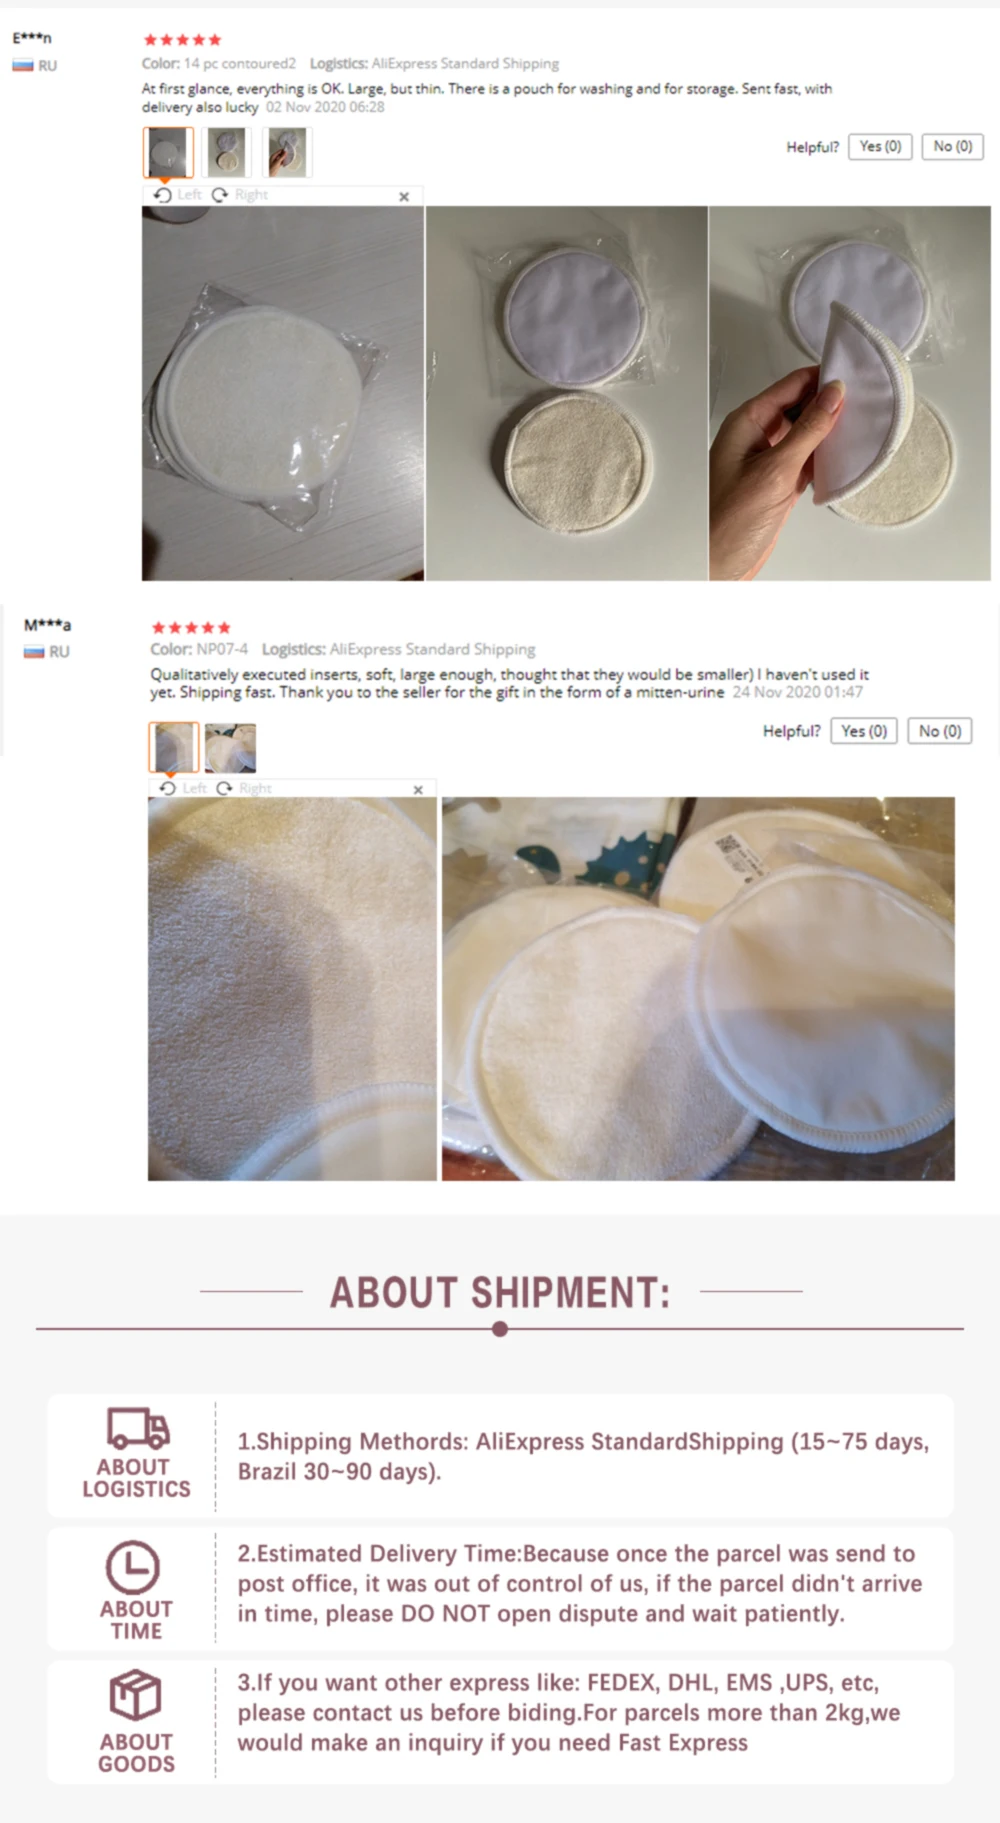Click the five-star rating on M***a's review
The image size is (1000, 1823).
(x=191, y=628)
